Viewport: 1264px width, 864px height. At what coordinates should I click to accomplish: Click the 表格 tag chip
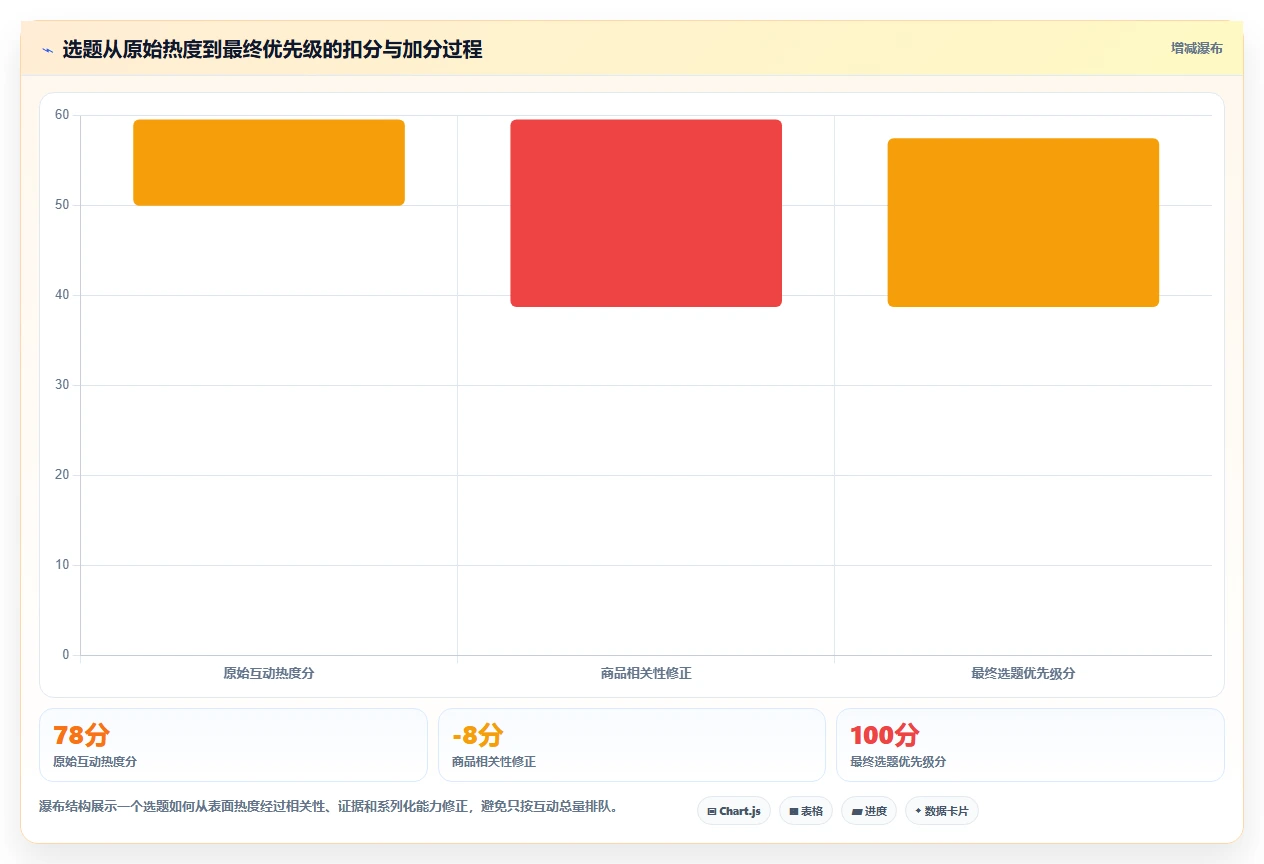tap(806, 811)
